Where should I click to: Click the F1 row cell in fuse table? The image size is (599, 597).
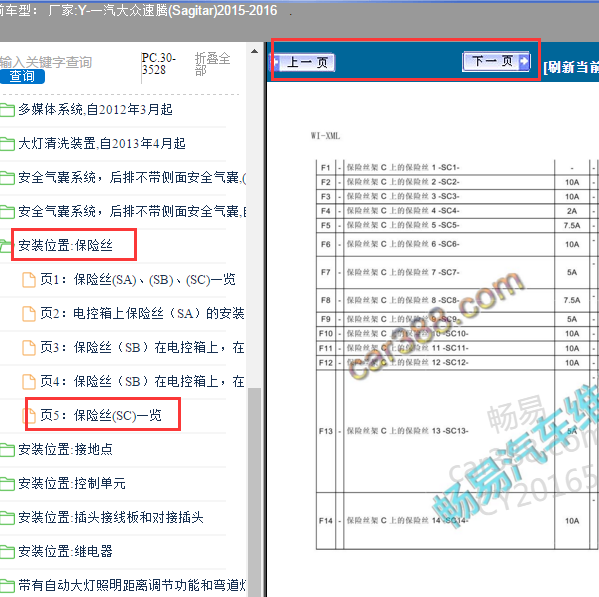click(x=325, y=168)
